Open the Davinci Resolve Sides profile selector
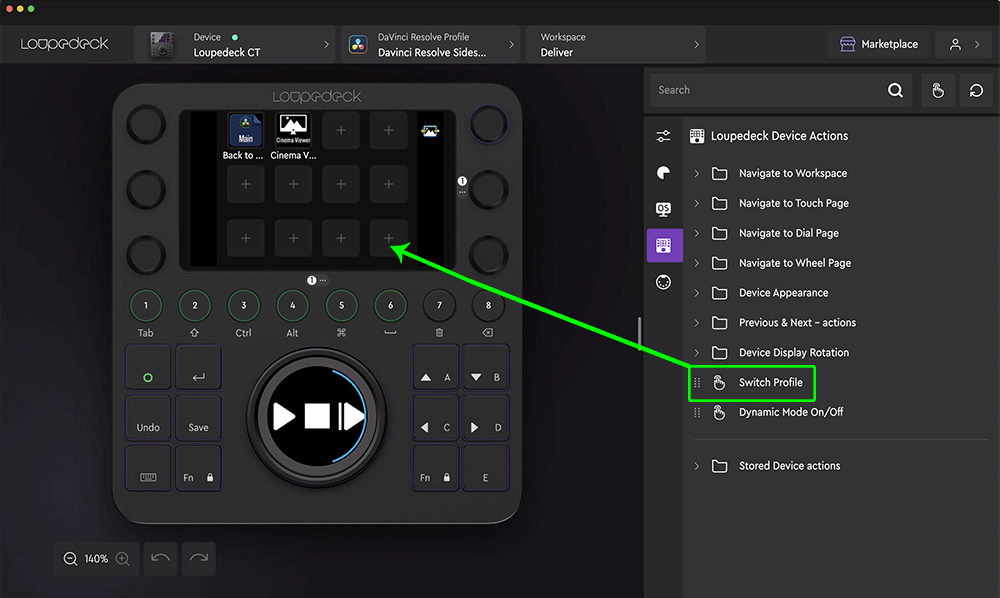Screen dimensions: 1000x598 click(511, 44)
